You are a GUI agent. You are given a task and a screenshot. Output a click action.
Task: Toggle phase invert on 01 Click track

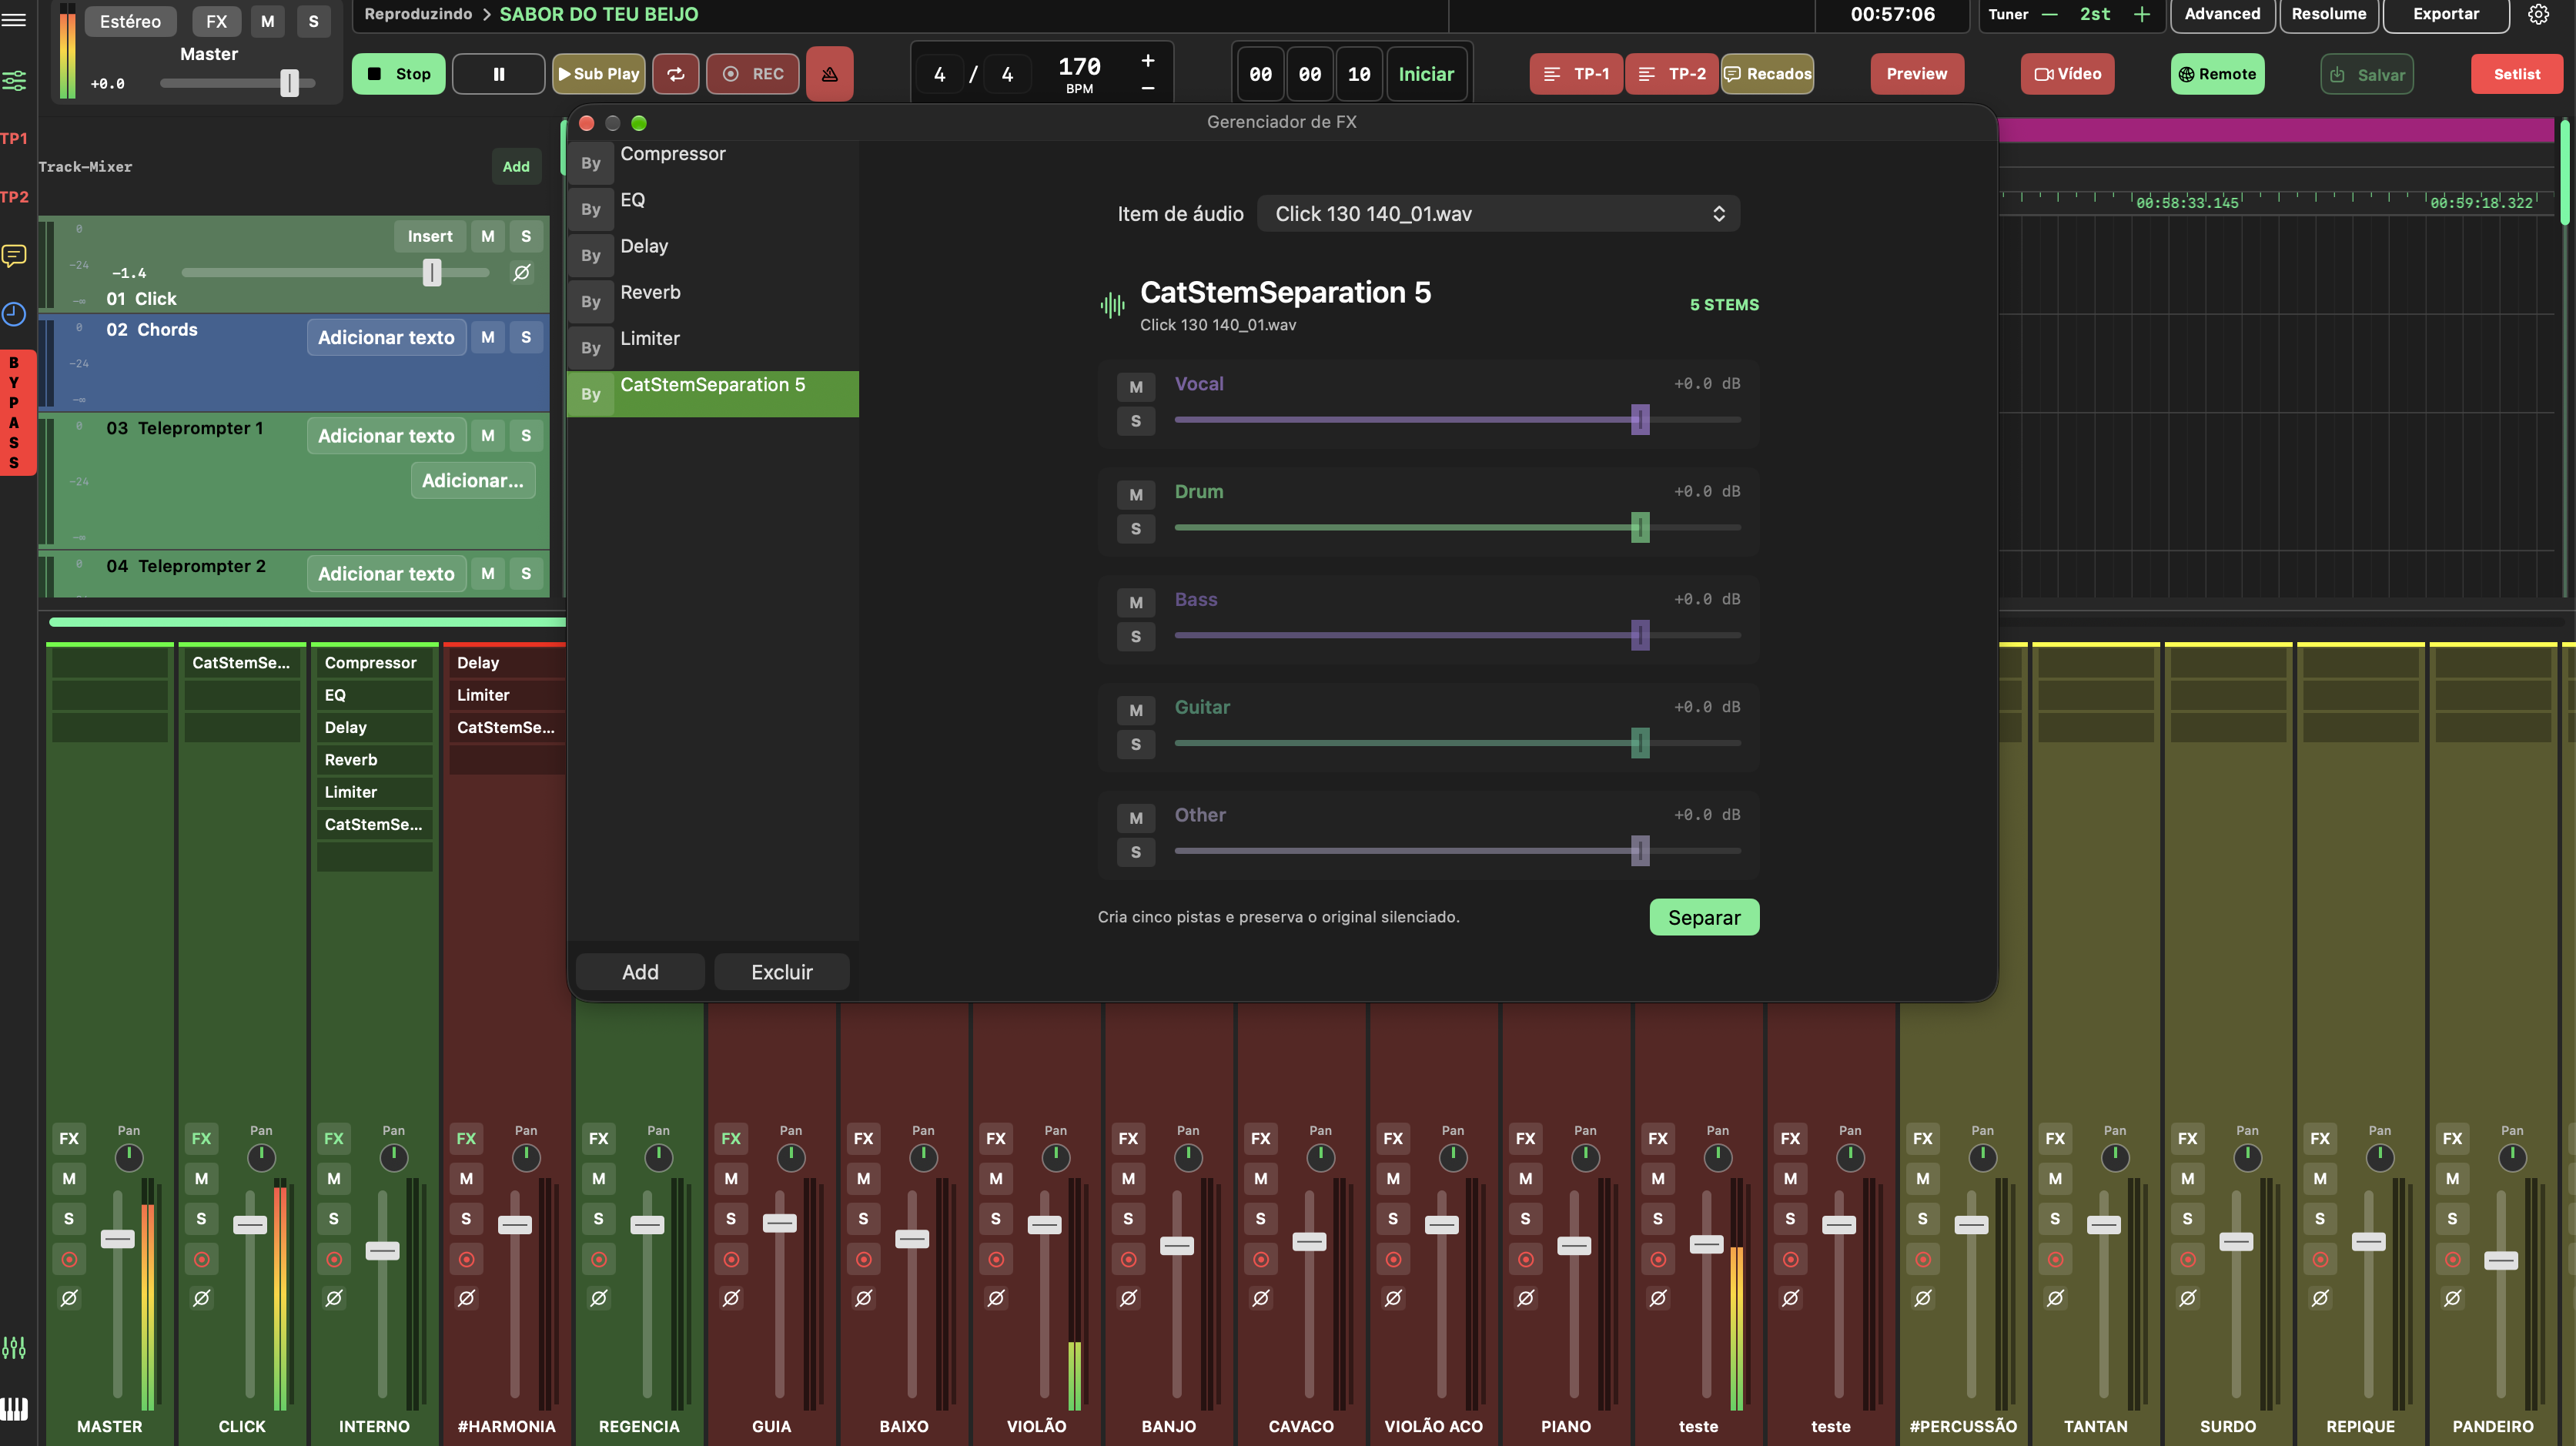(x=521, y=272)
